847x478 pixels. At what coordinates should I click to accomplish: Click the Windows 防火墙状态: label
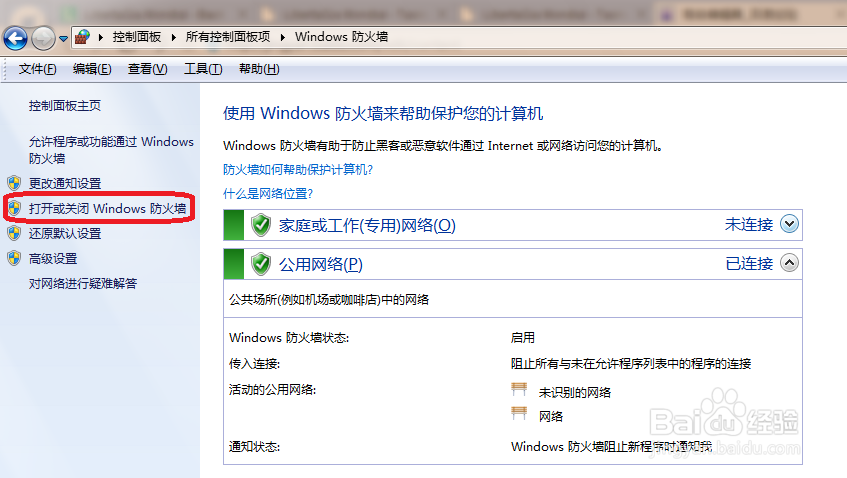[289, 338]
